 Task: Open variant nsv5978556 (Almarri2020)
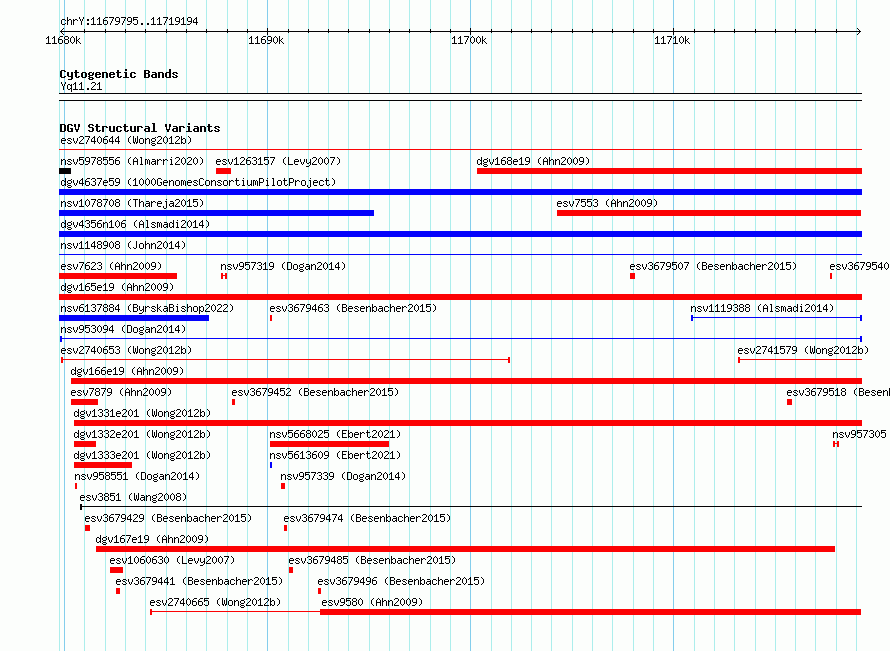point(132,161)
